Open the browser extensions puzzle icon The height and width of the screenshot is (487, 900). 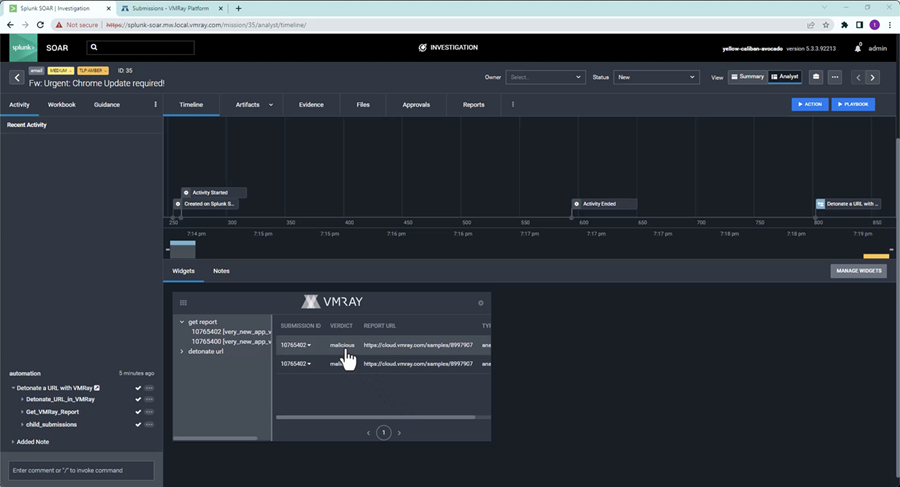844,25
